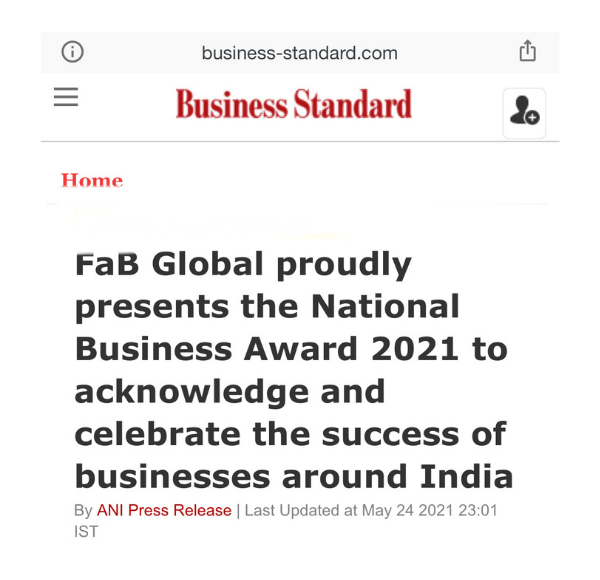Open the ANI Press Release author link

(164, 510)
